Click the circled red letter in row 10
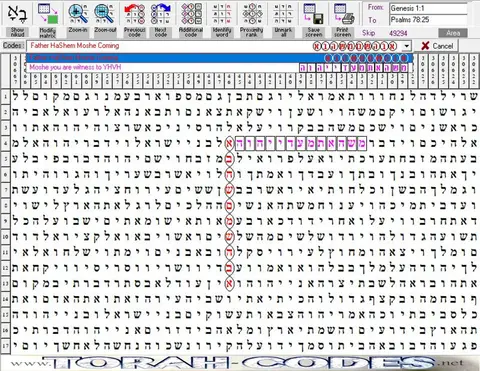The image size is (480, 371). tap(229, 237)
